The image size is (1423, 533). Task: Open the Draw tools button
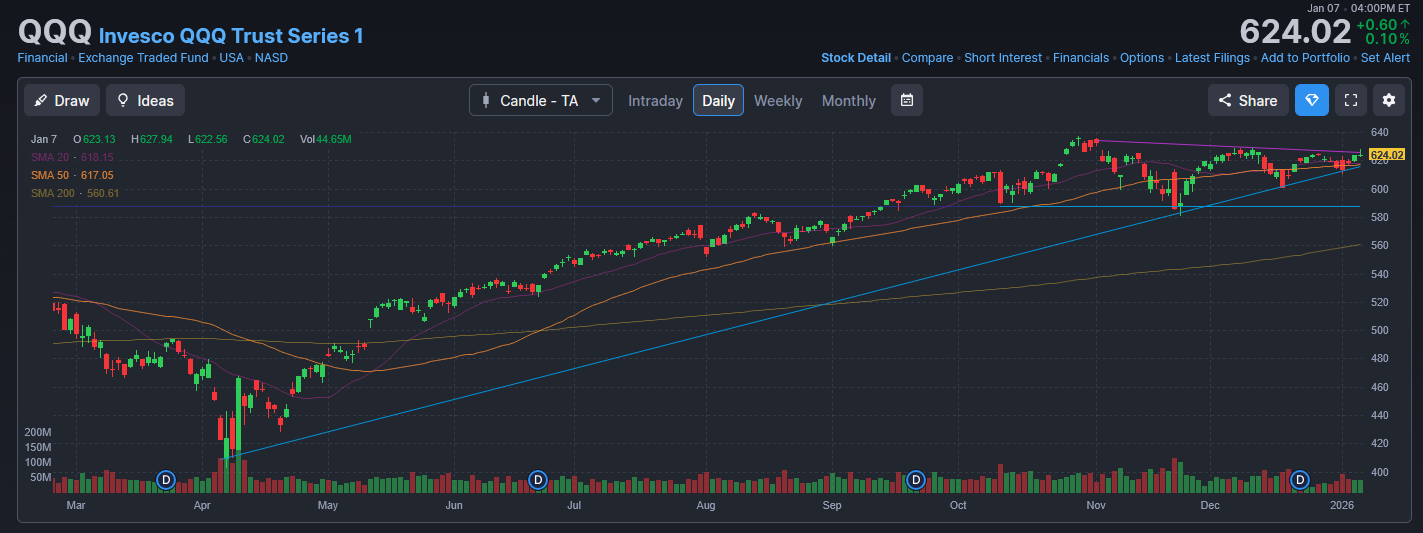click(x=62, y=100)
